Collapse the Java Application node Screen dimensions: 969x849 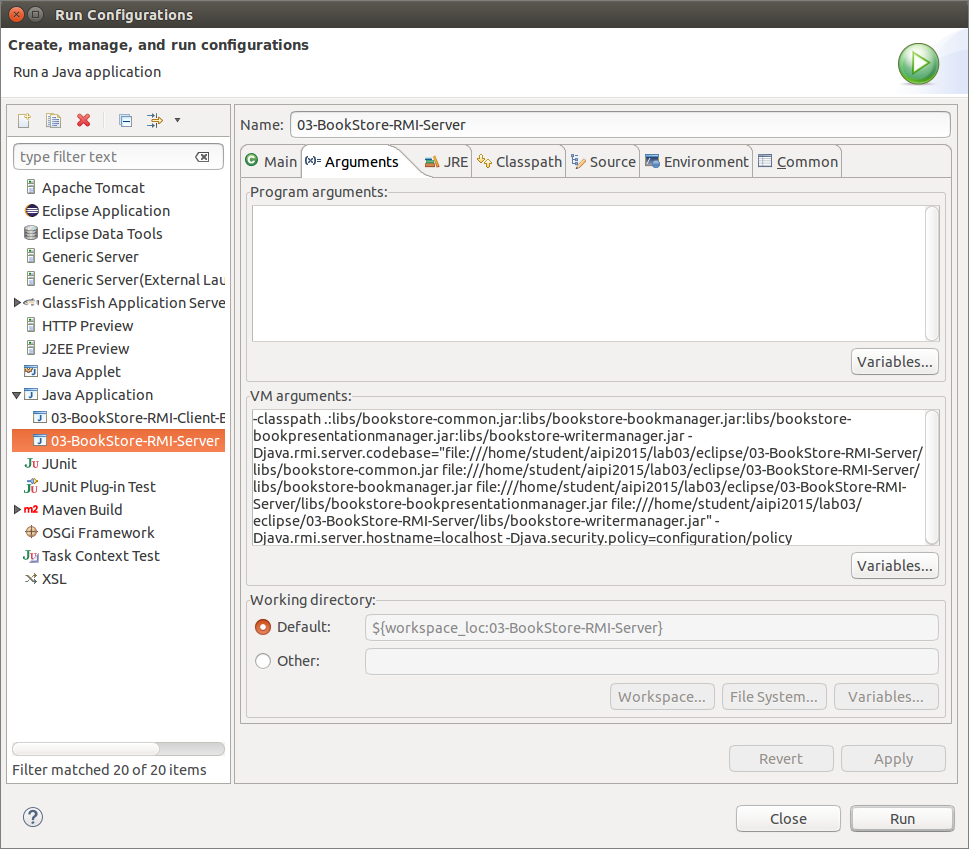[17, 395]
